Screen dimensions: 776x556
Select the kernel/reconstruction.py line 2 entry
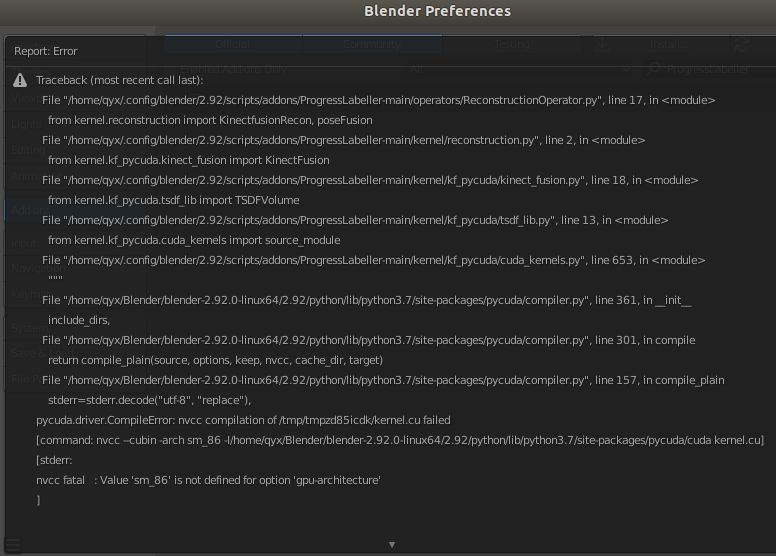coord(343,140)
